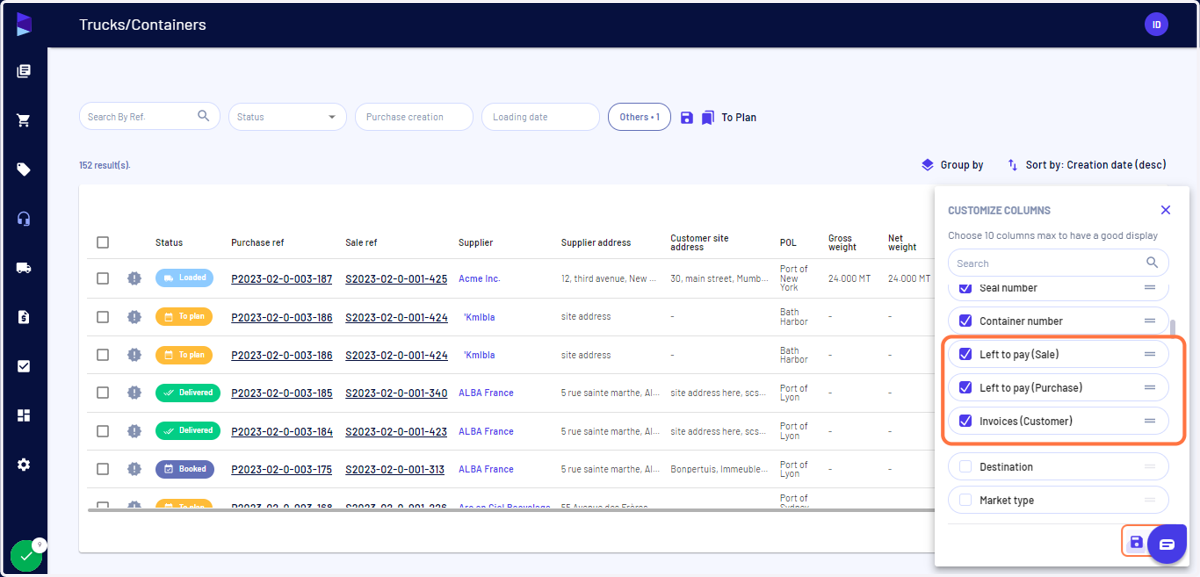Viewport: 1200px width, 577px height.
Task: Open sale ref S2023-02-0-001-340
Action: (x=396, y=393)
